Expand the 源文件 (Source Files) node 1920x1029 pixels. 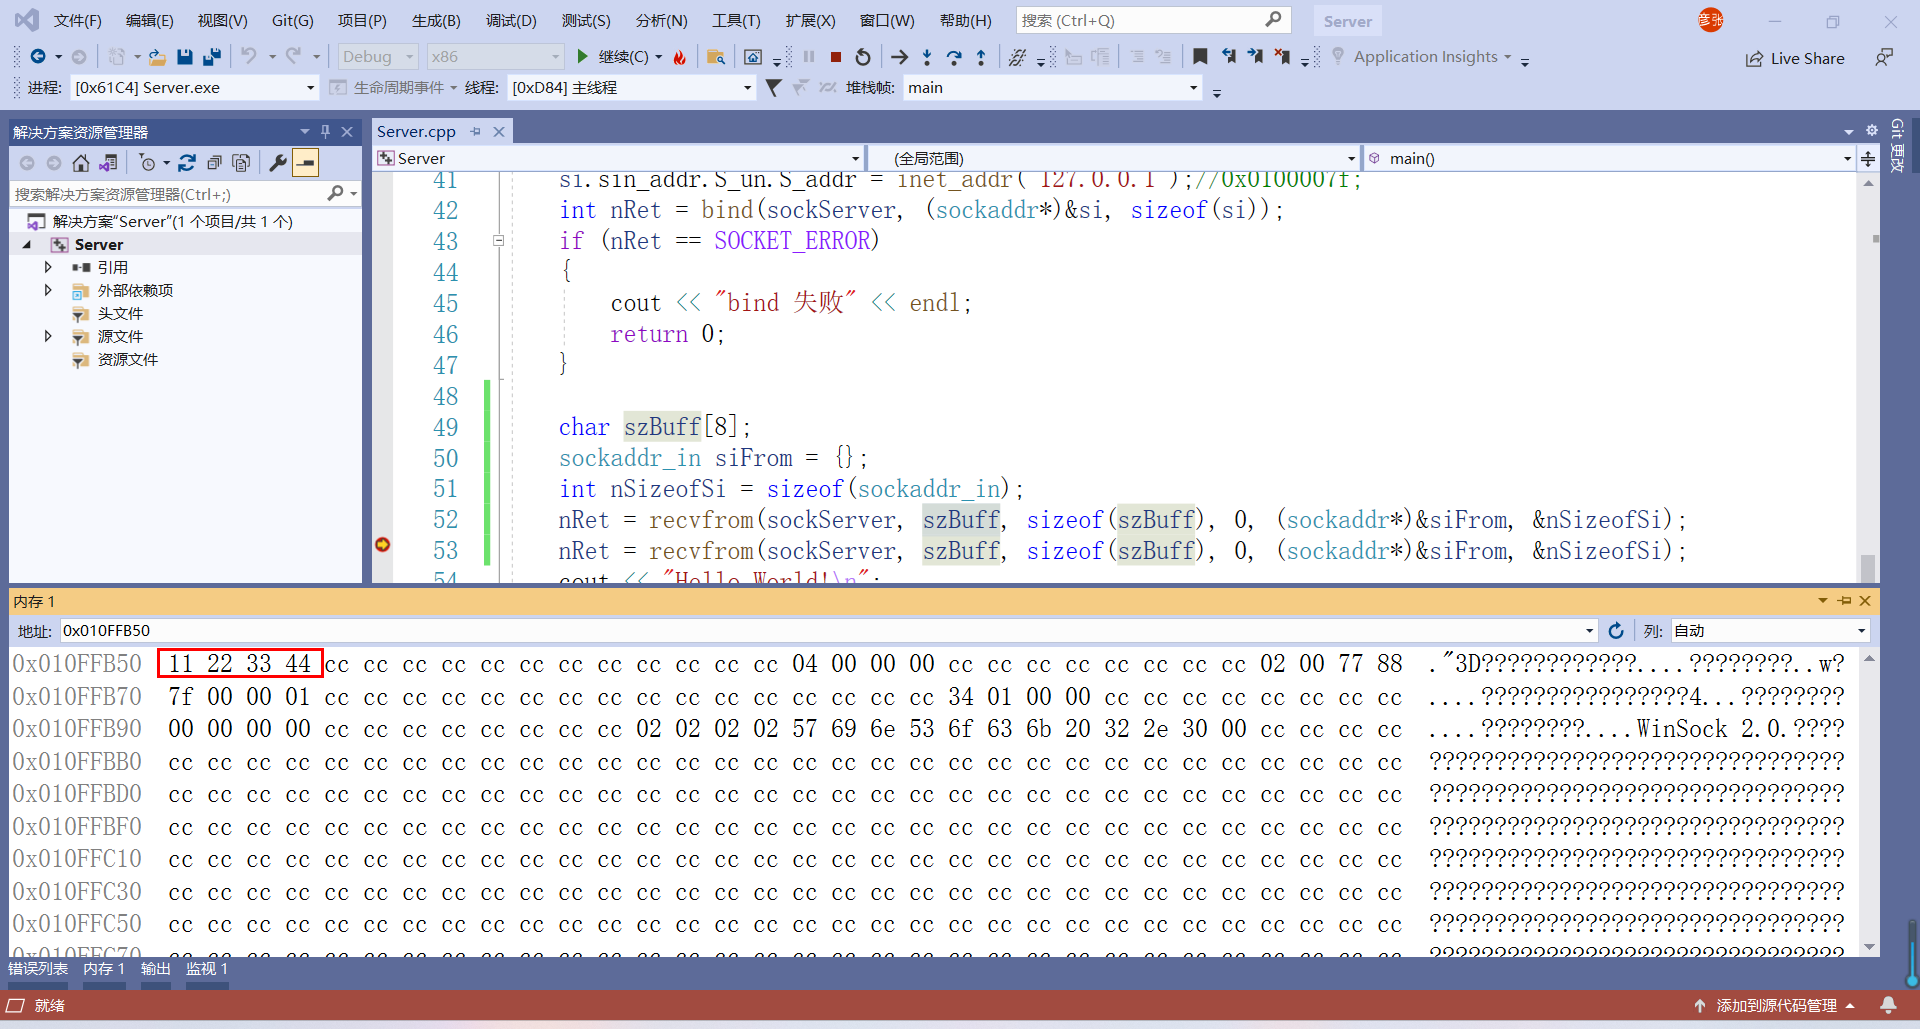click(x=47, y=336)
